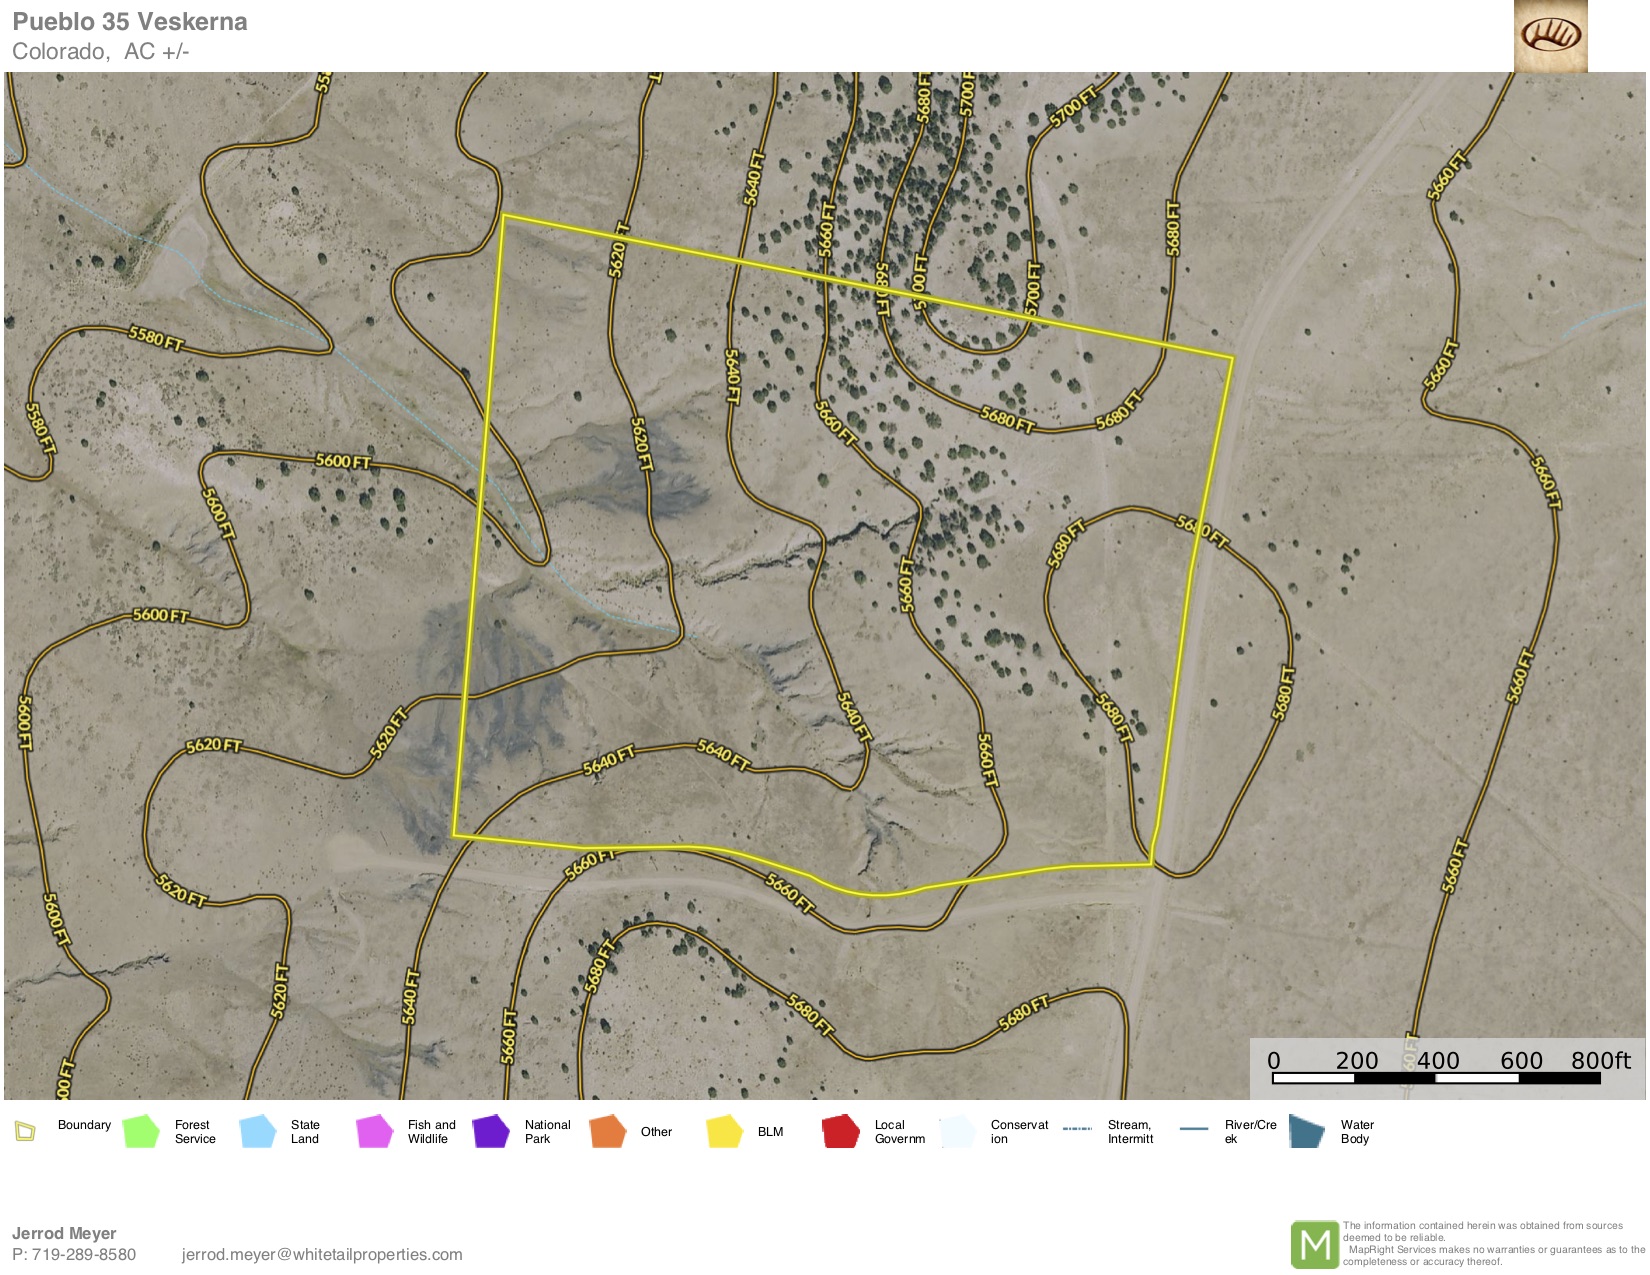The image size is (1650, 1275).
Task: Click the Jerrod Meyer agent name
Action: pyautogui.click(x=64, y=1233)
